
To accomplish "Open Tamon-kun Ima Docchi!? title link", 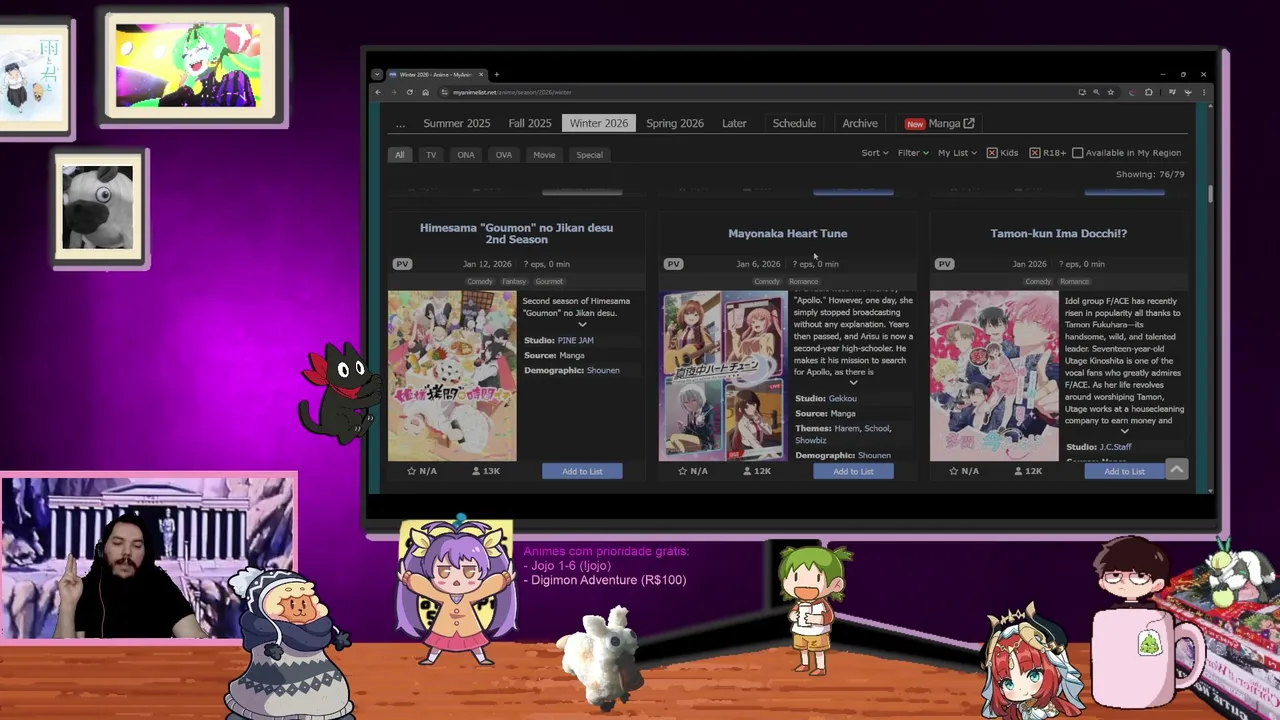I will [x=1058, y=233].
